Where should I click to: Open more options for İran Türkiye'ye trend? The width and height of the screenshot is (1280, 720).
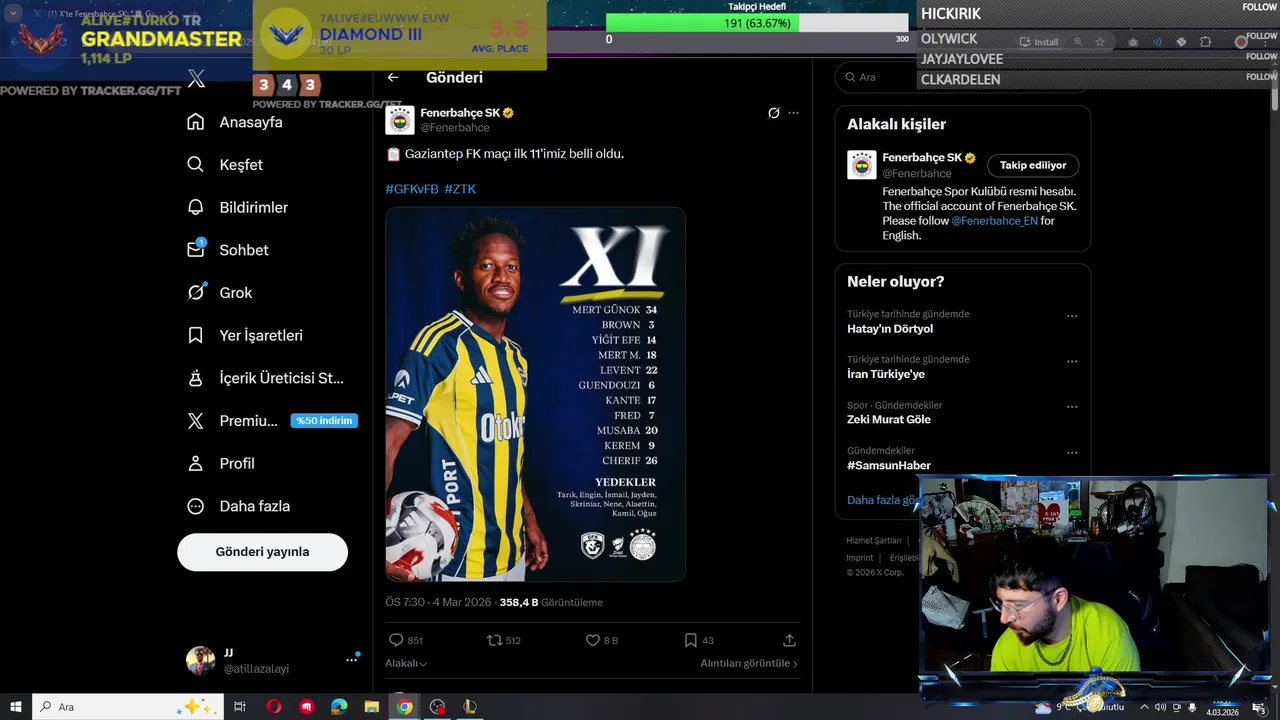pos(1072,361)
